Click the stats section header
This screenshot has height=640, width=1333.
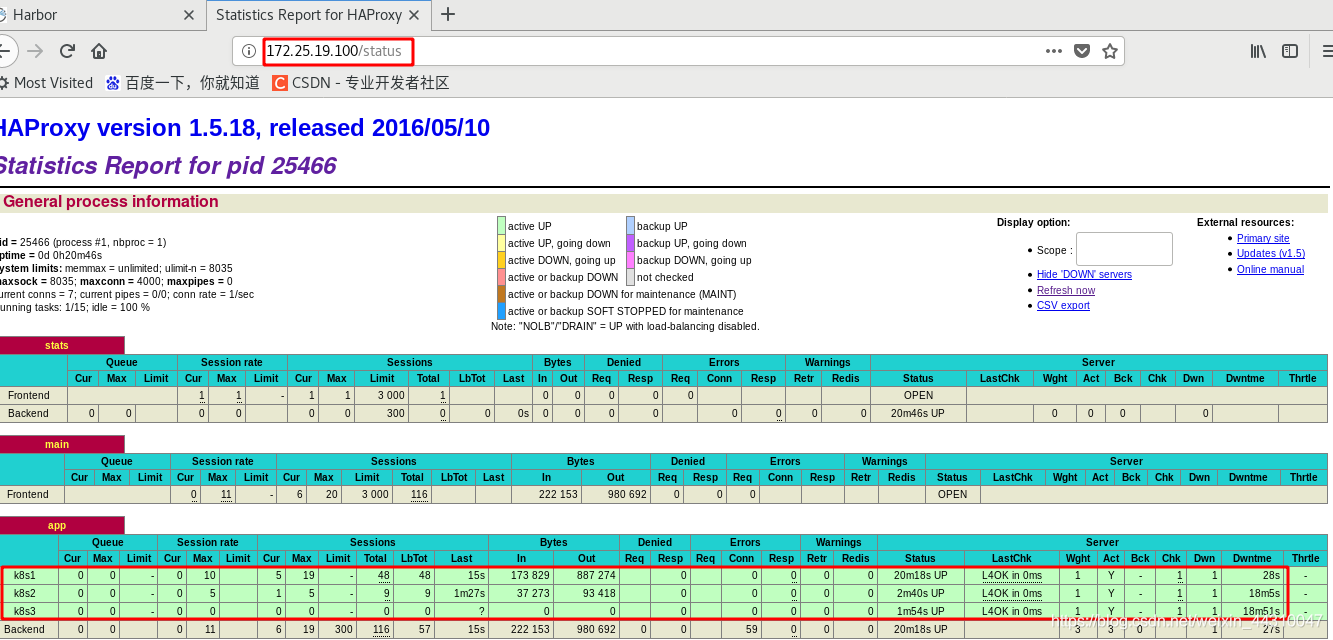[57, 345]
